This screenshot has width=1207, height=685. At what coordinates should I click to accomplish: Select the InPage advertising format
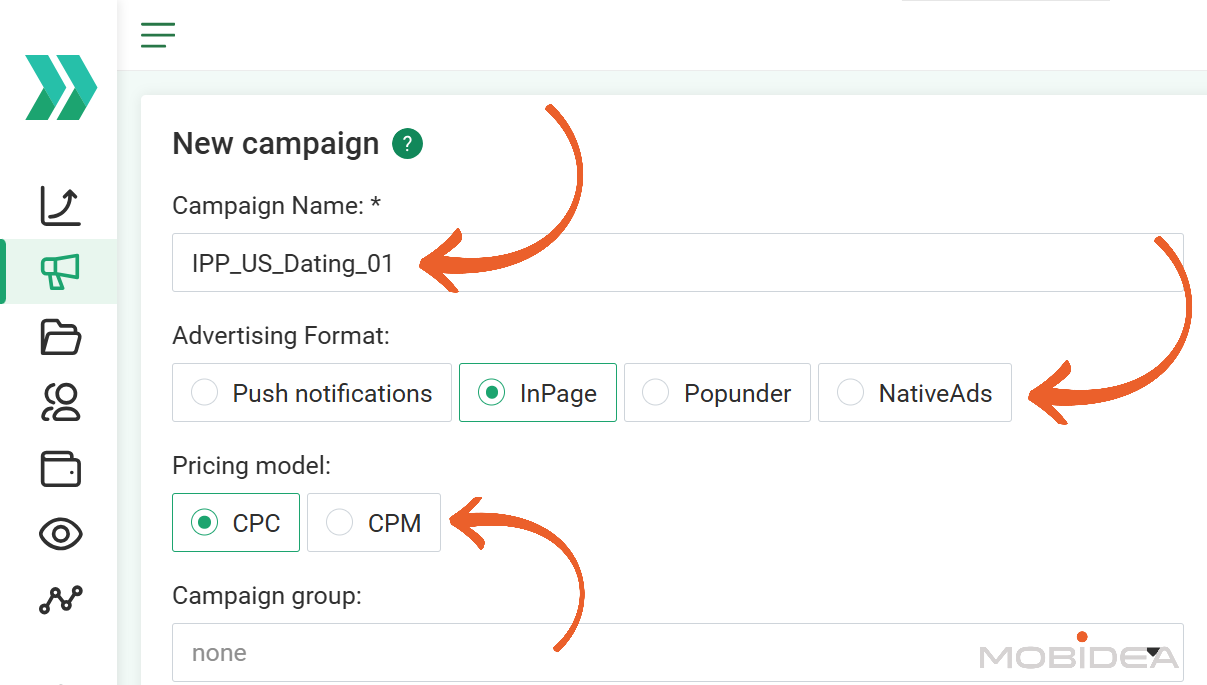coord(538,393)
